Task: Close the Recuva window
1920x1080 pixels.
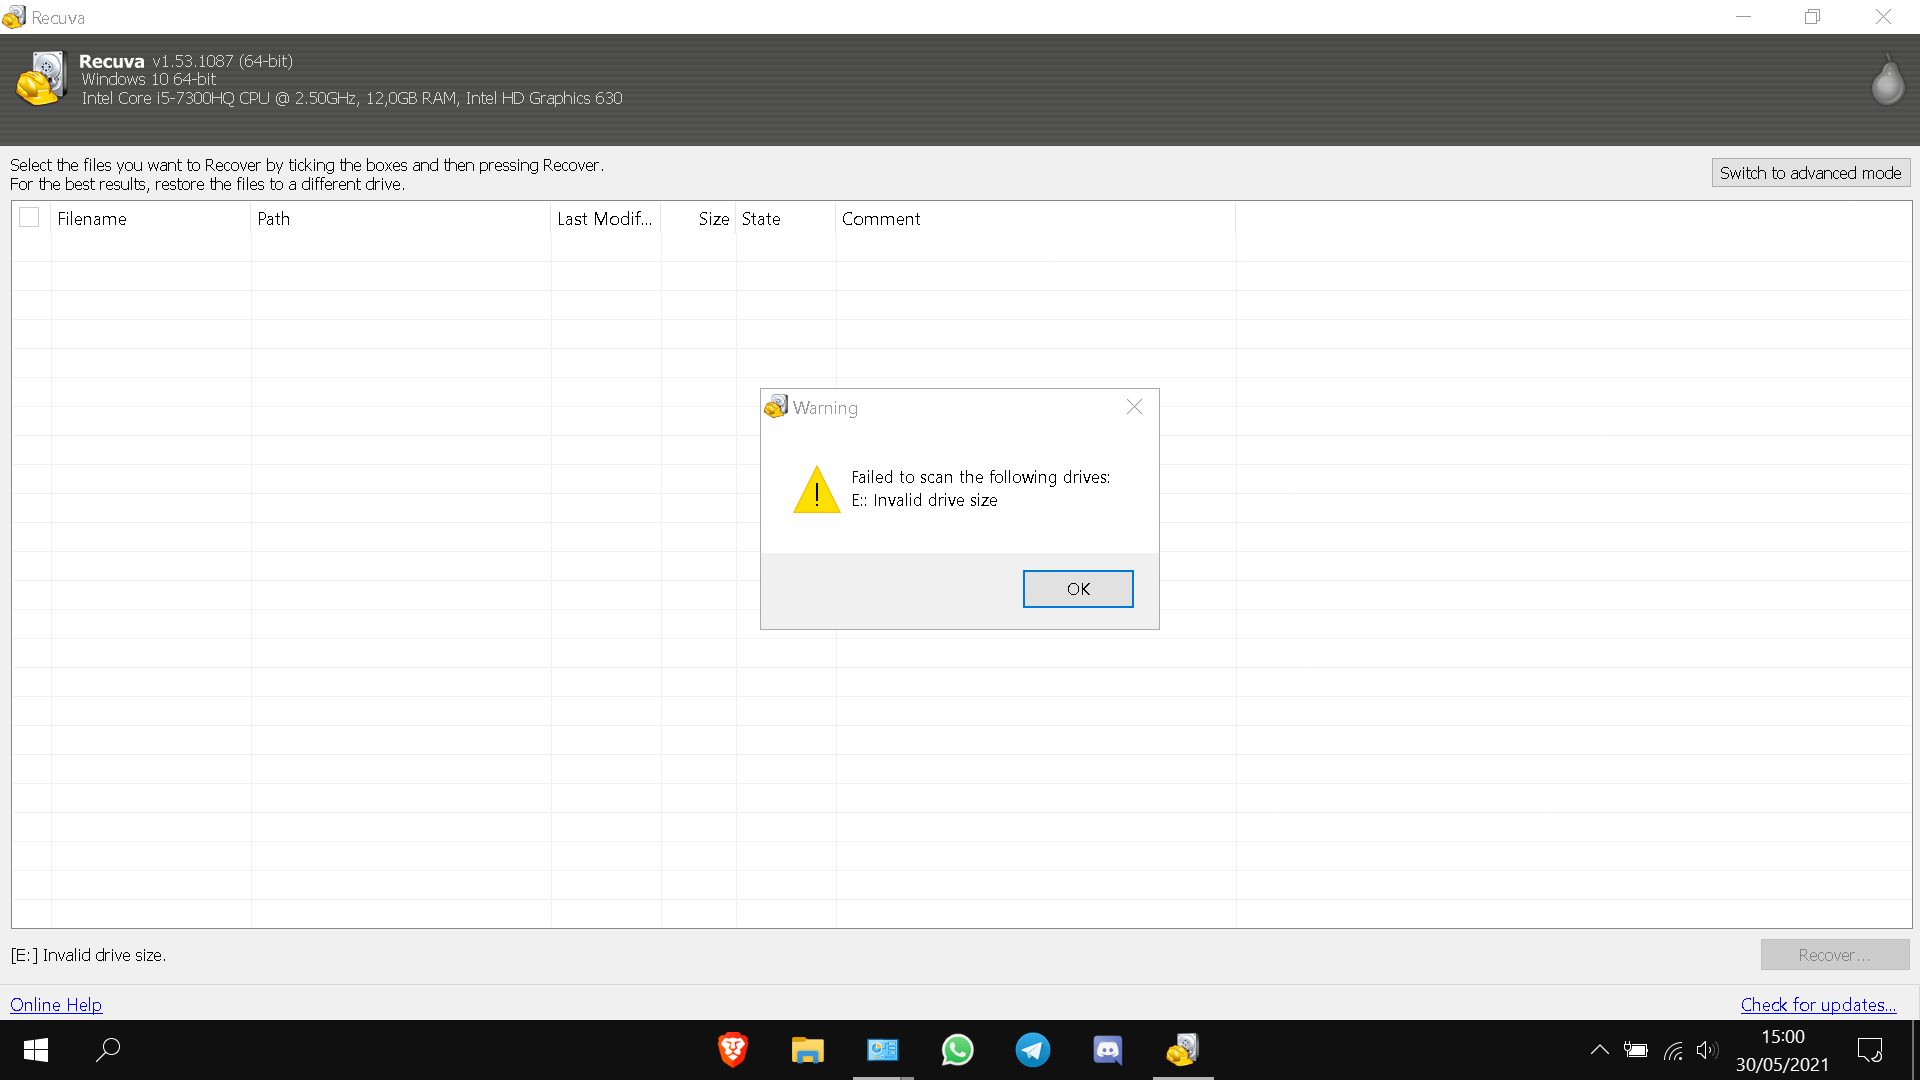Action: point(1883,17)
